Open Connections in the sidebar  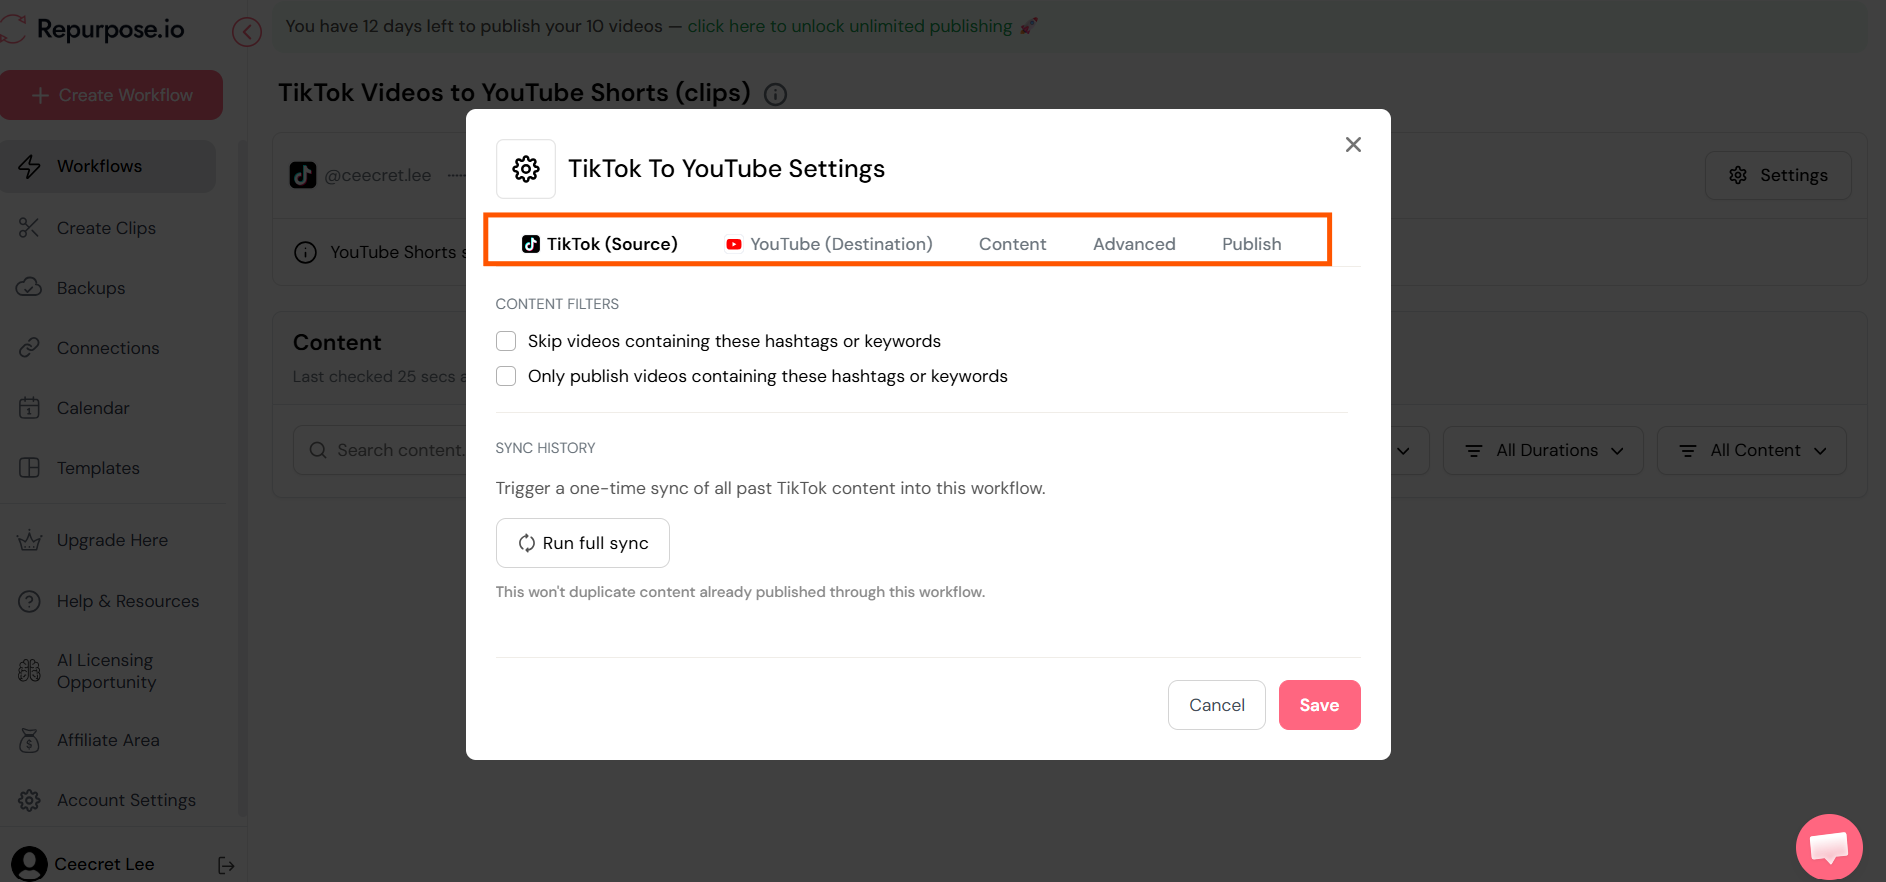click(x=107, y=348)
